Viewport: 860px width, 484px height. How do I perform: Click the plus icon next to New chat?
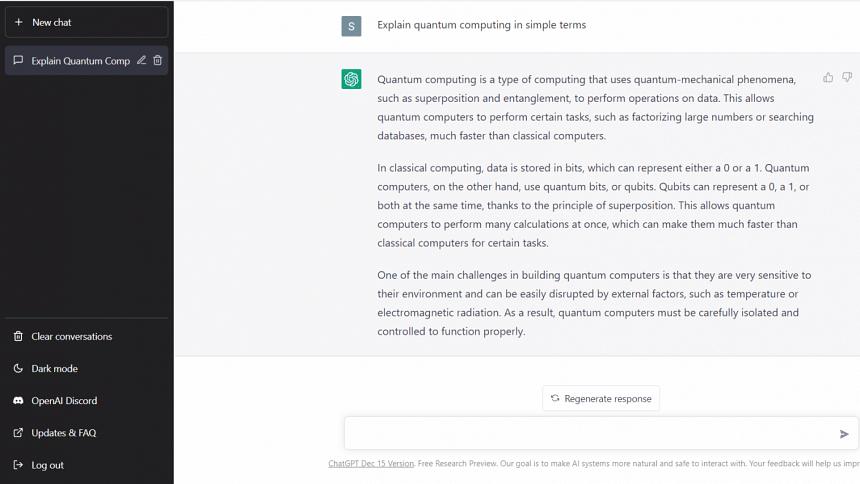coord(18,22)
